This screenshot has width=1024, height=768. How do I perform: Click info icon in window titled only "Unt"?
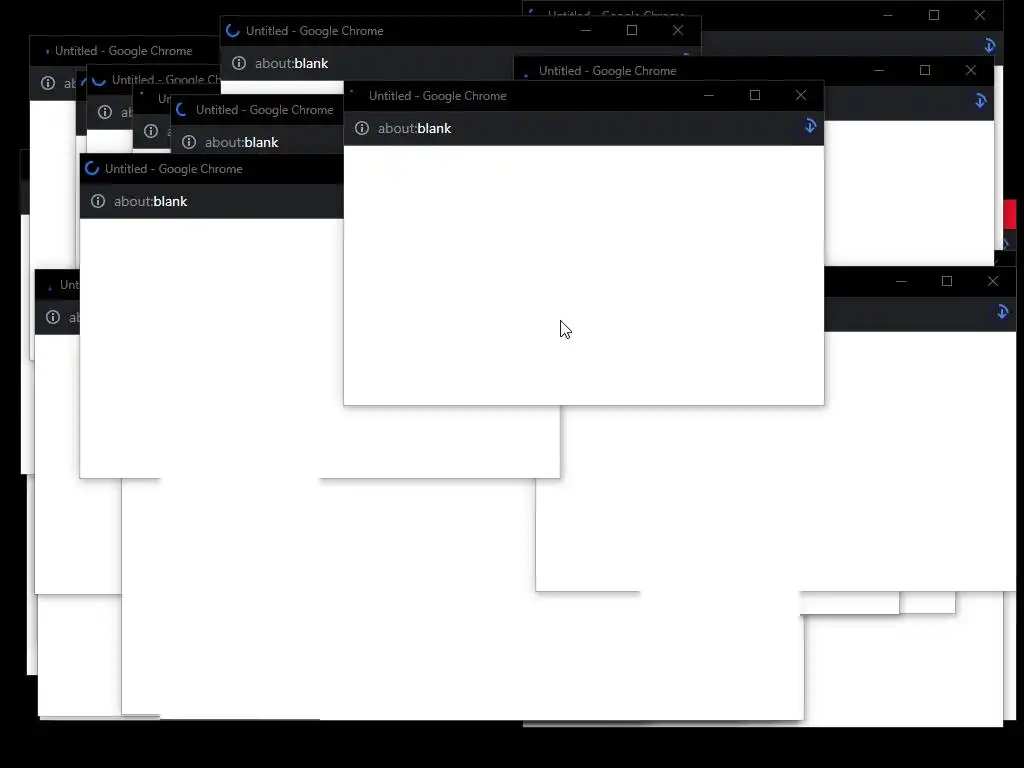[53, 317]
